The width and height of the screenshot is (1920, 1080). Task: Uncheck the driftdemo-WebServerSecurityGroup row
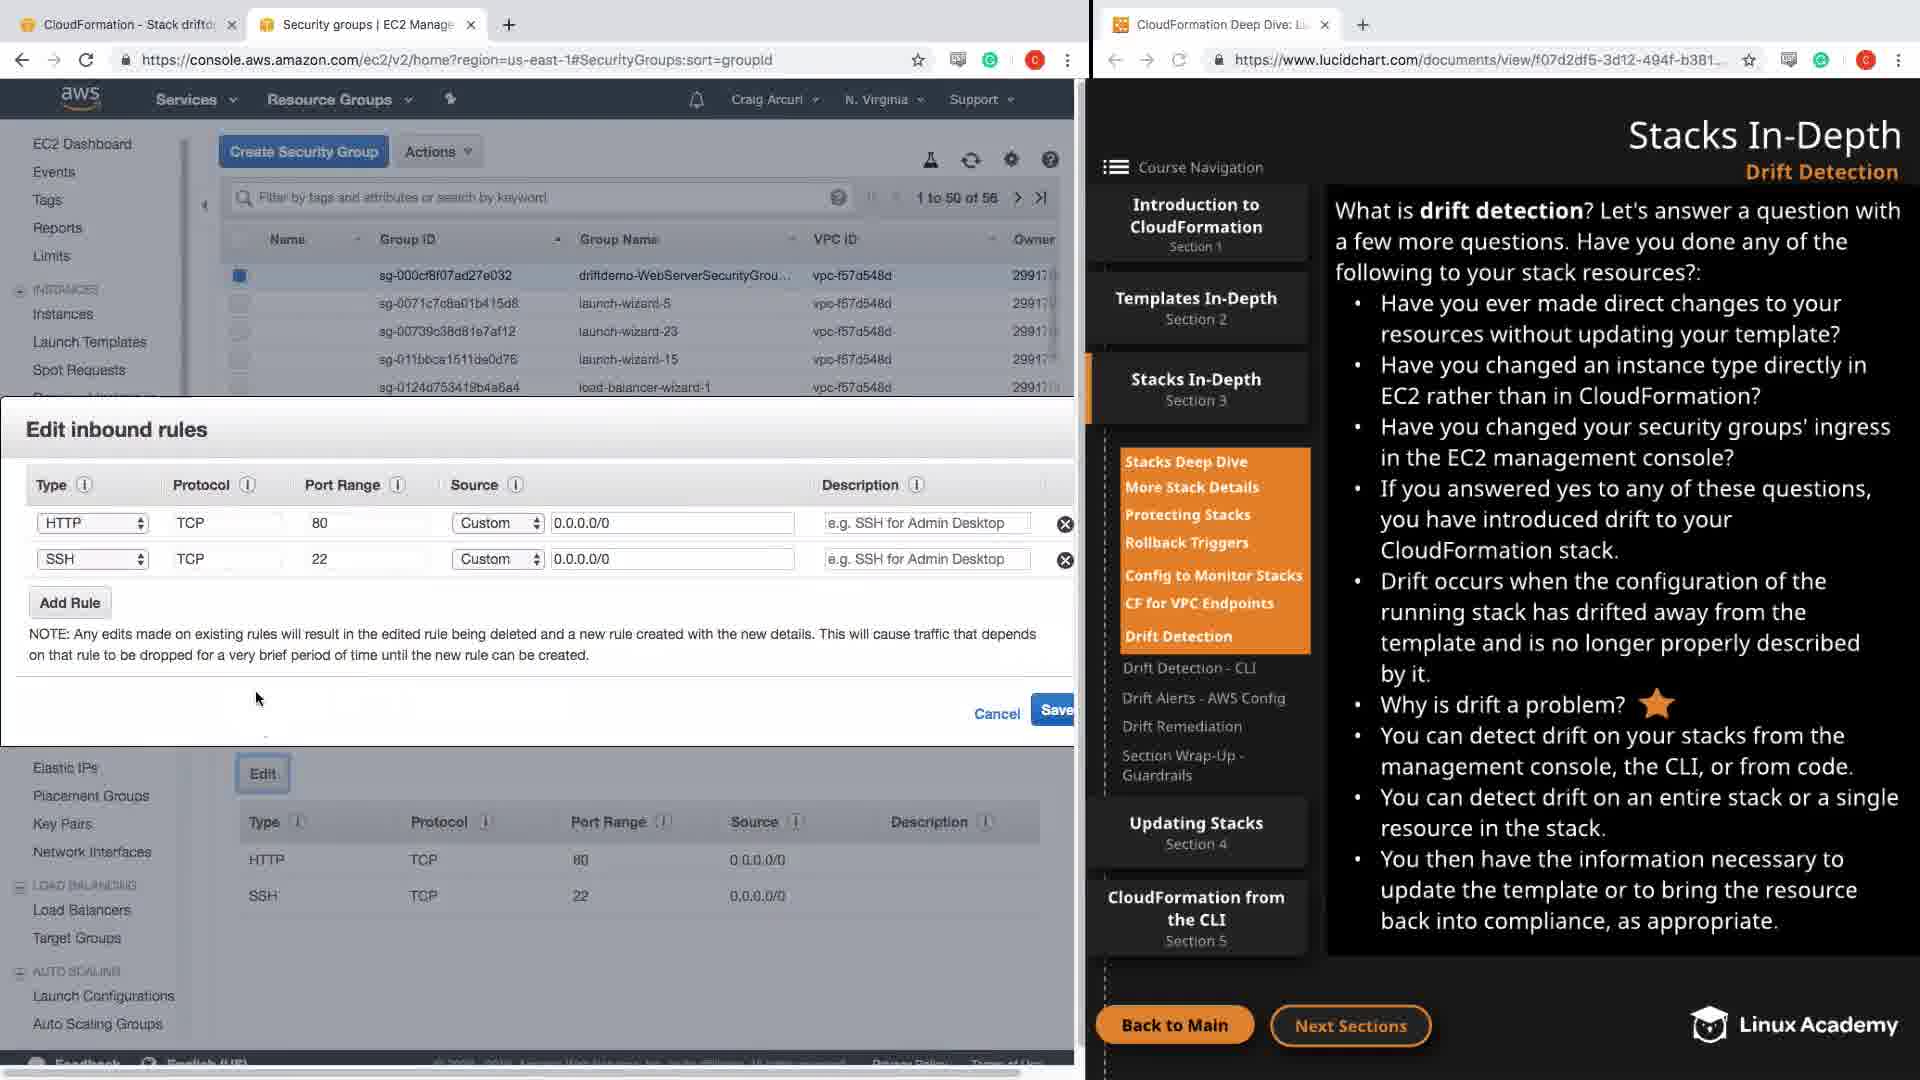pos(239,276)
